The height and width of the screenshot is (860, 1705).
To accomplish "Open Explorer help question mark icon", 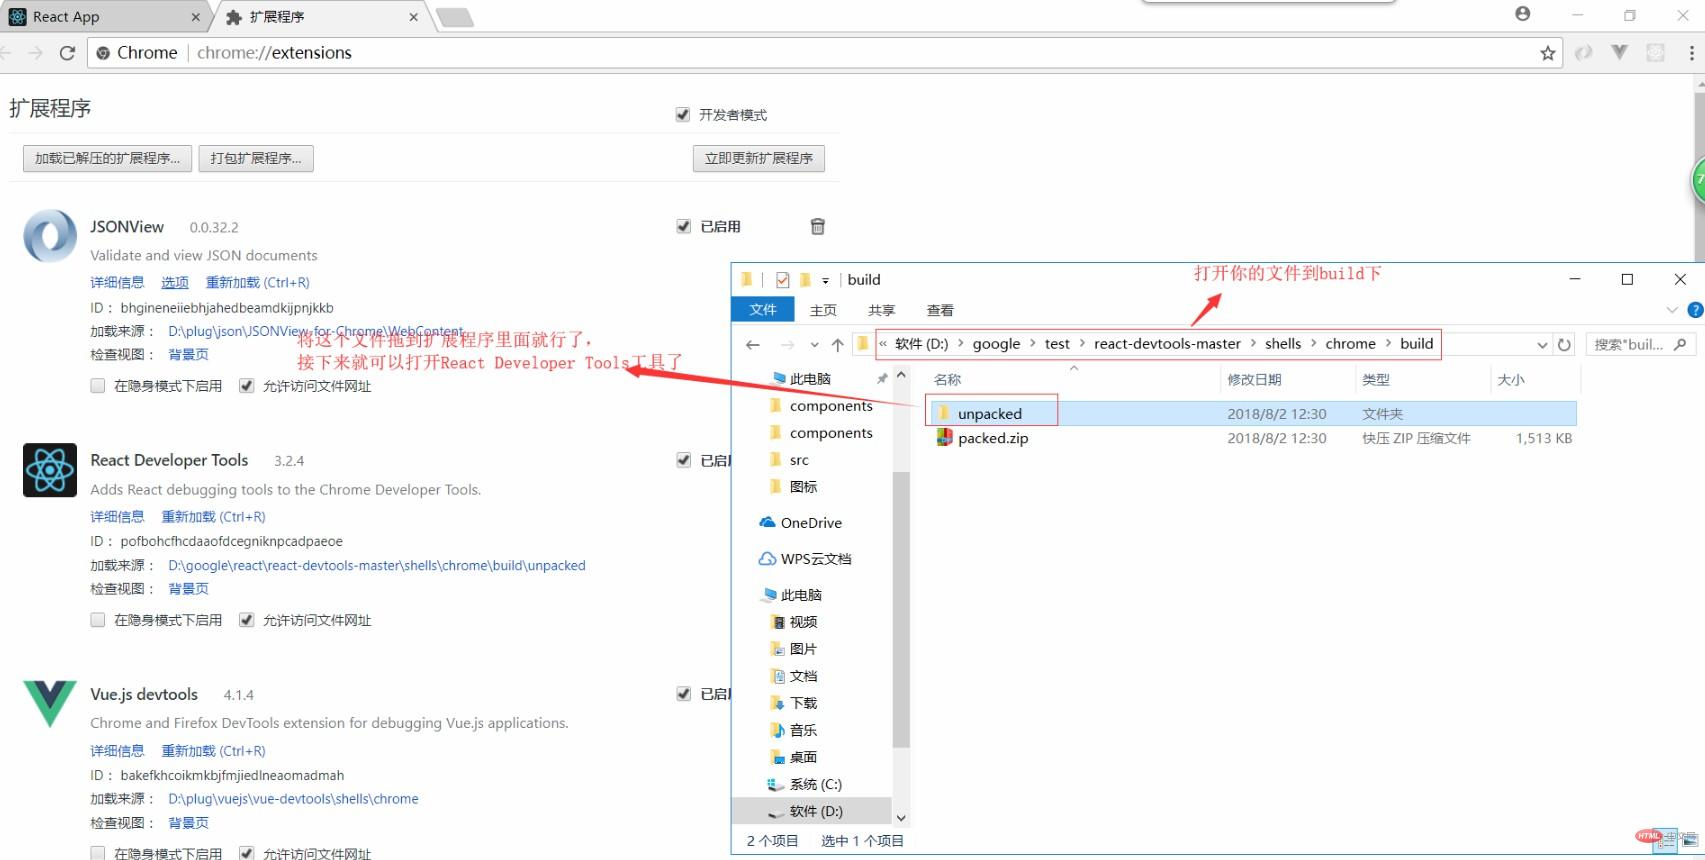I will 1695,310.
